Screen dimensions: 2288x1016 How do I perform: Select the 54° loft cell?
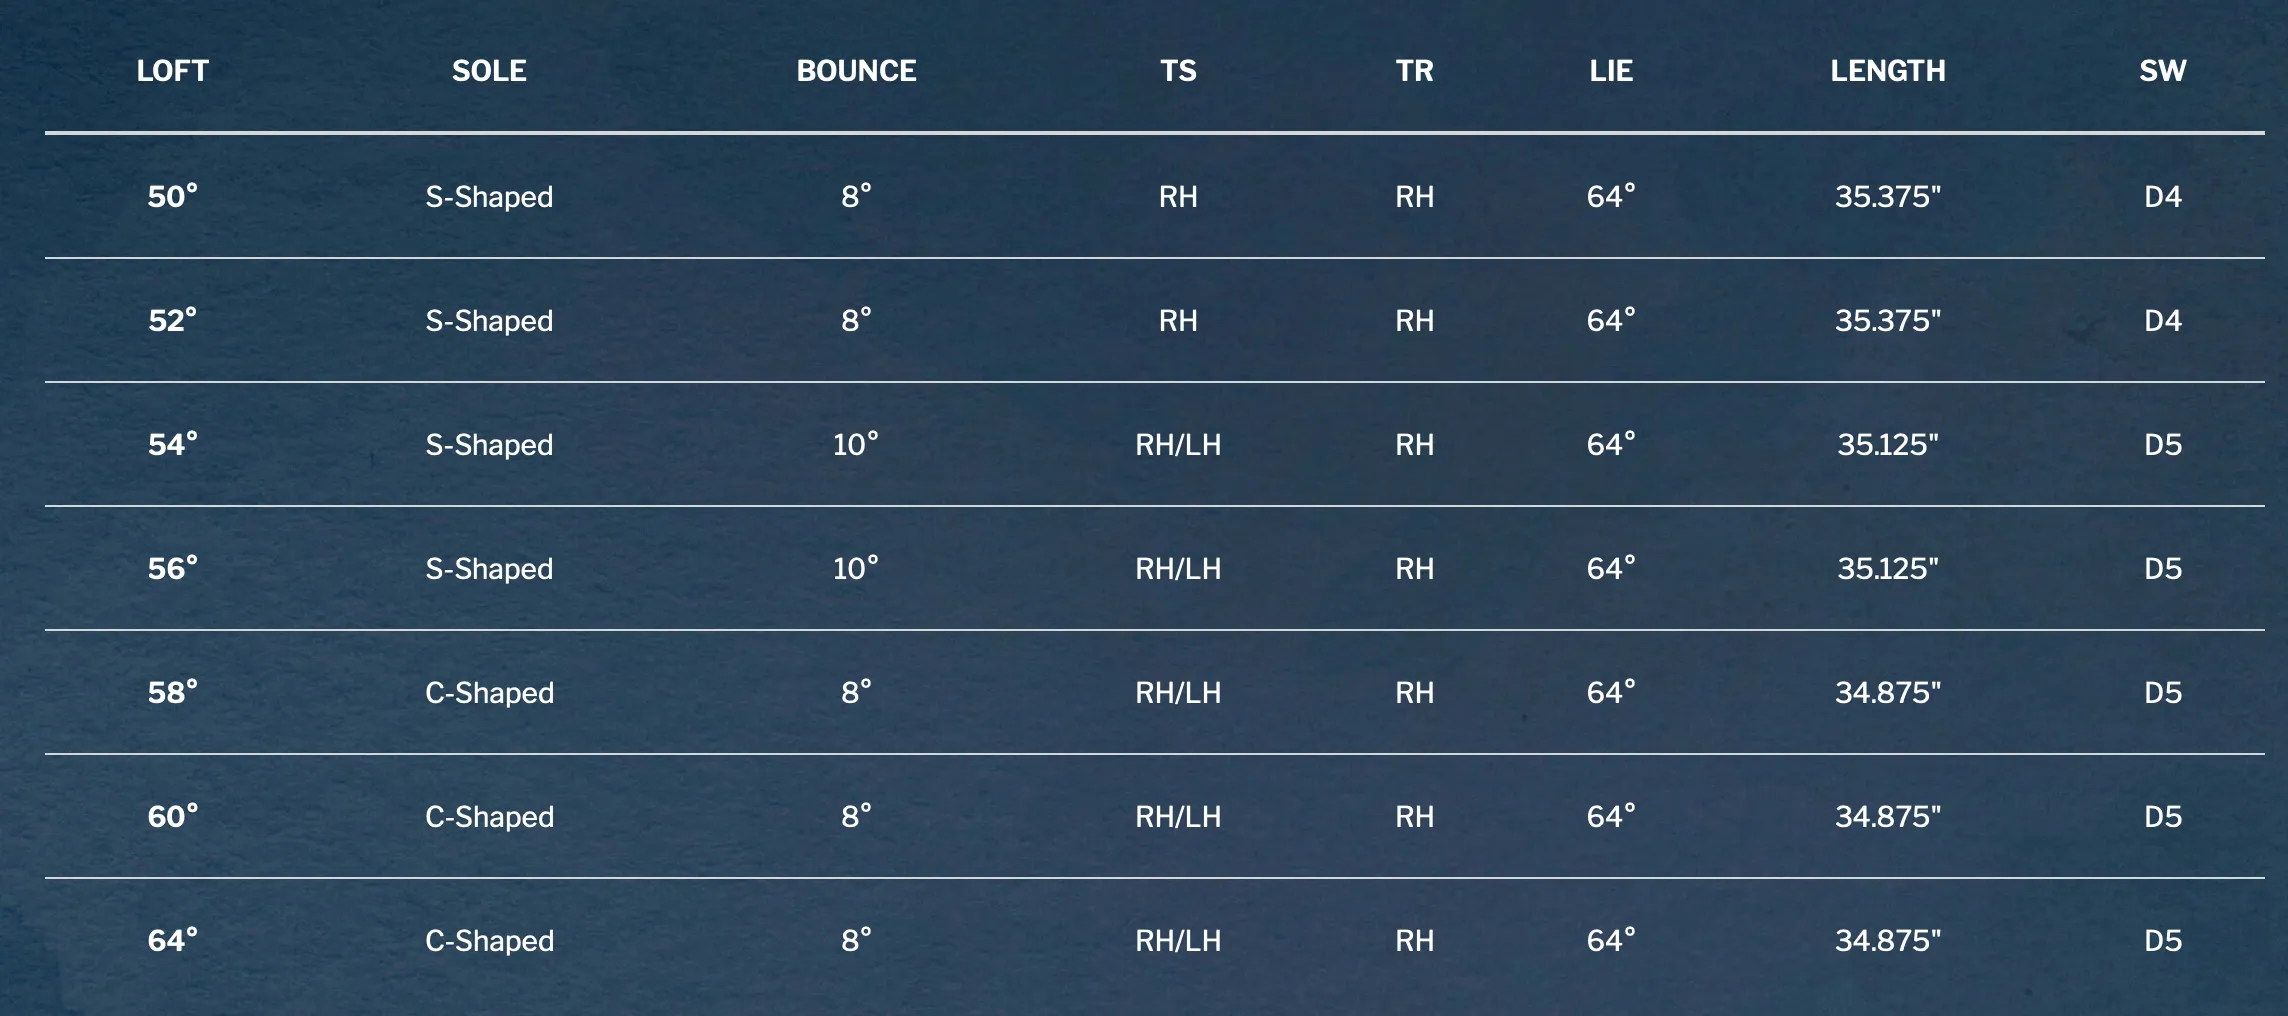pyautogui.click(x=173, y=444)
